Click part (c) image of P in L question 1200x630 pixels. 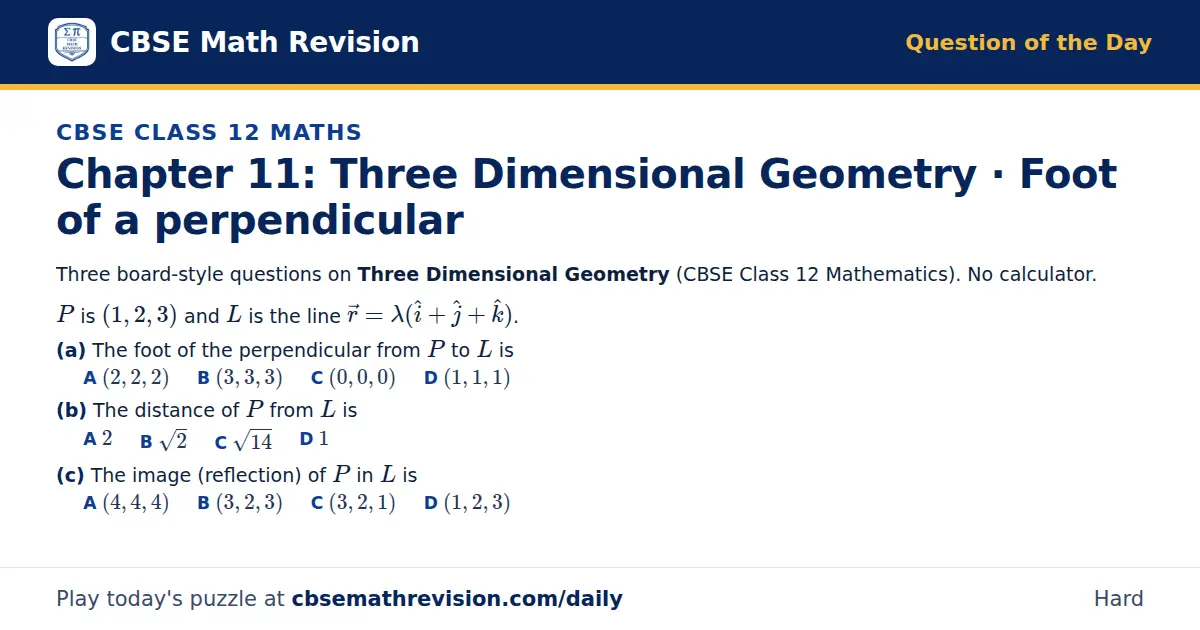(x=237, y=475)
